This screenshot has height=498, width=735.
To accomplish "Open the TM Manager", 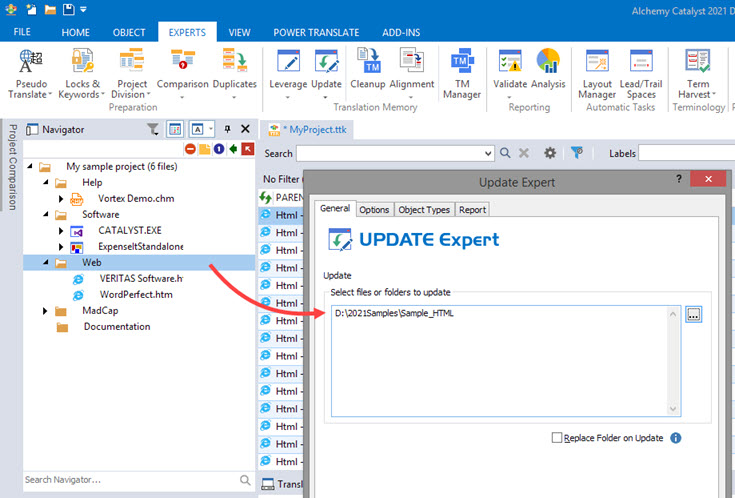I will point(462,74).
